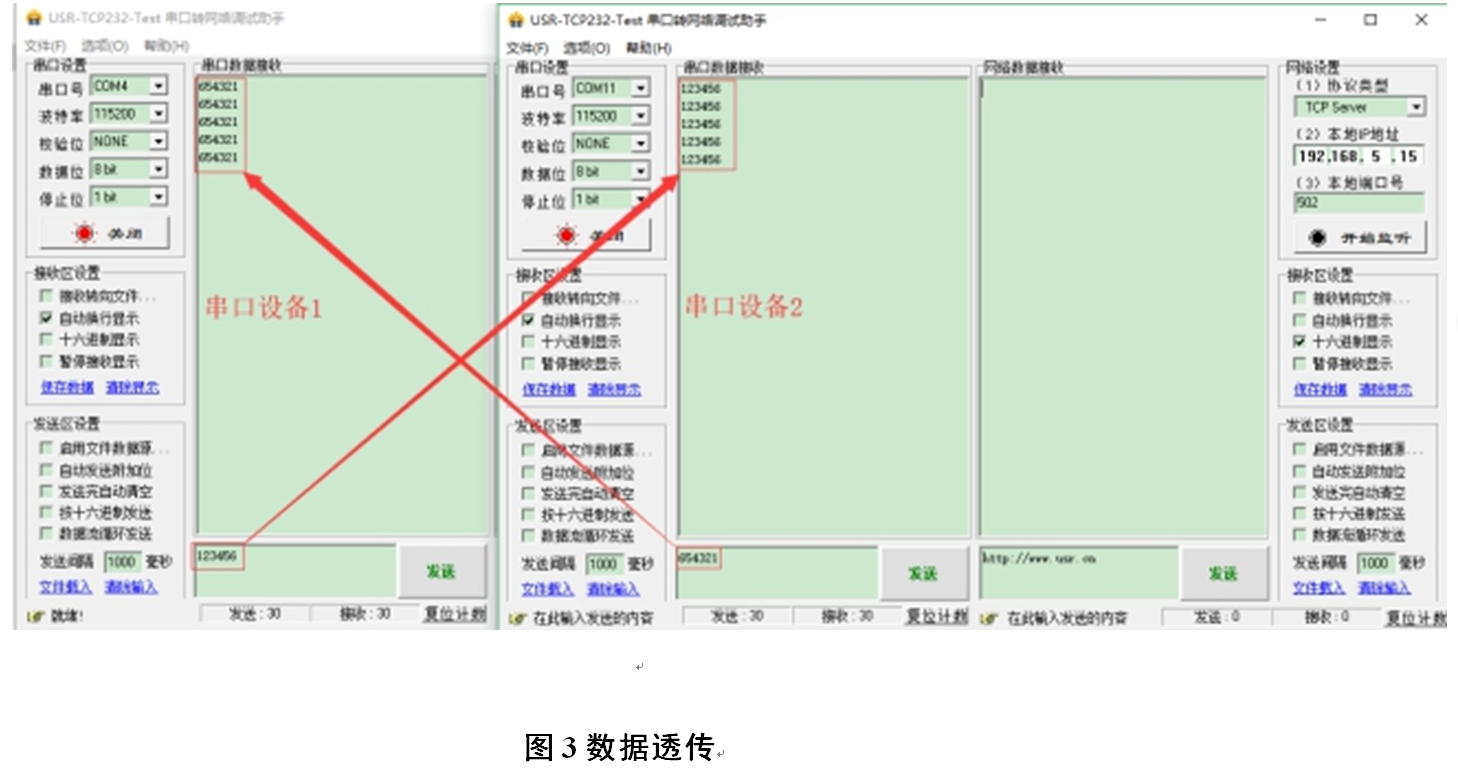Click the red indicator on COM11 close-port button
The image size is (1458, 776).
[567, 236]
